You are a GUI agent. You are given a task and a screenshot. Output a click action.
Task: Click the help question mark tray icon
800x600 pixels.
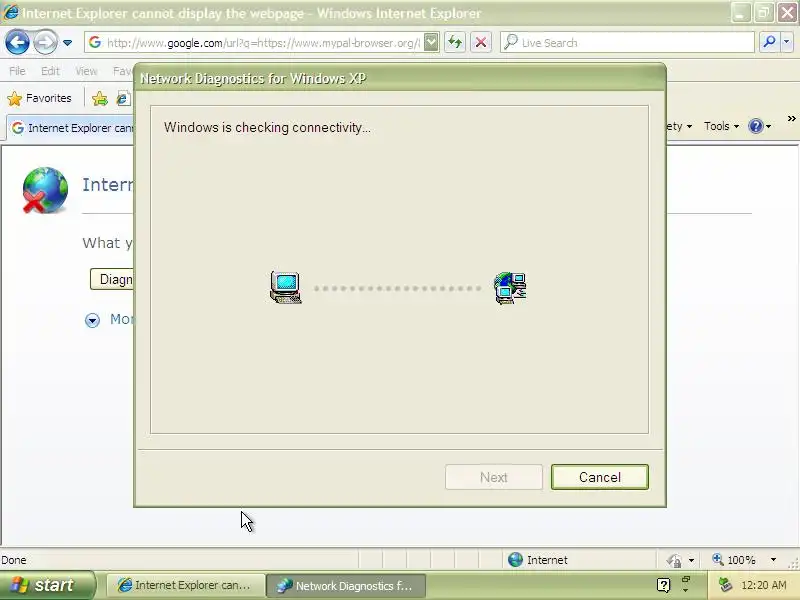663,585
